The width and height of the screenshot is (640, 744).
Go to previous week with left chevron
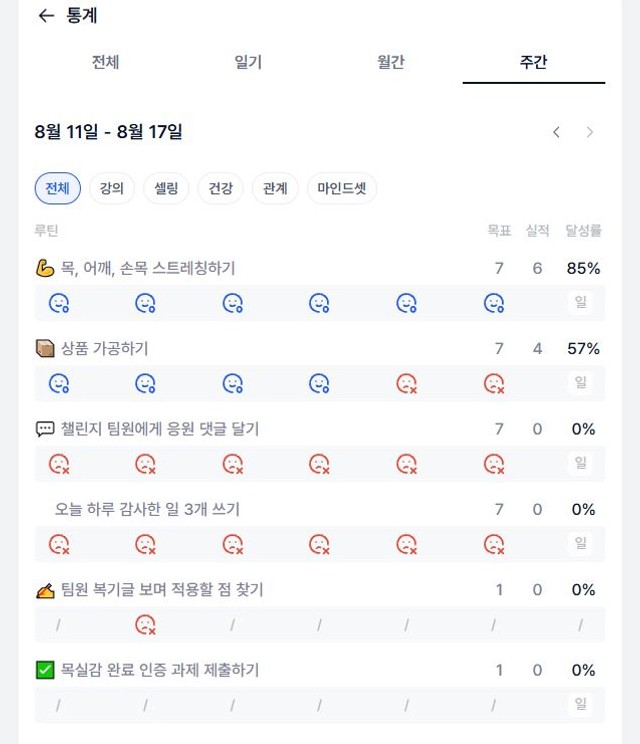click(557, 132)
